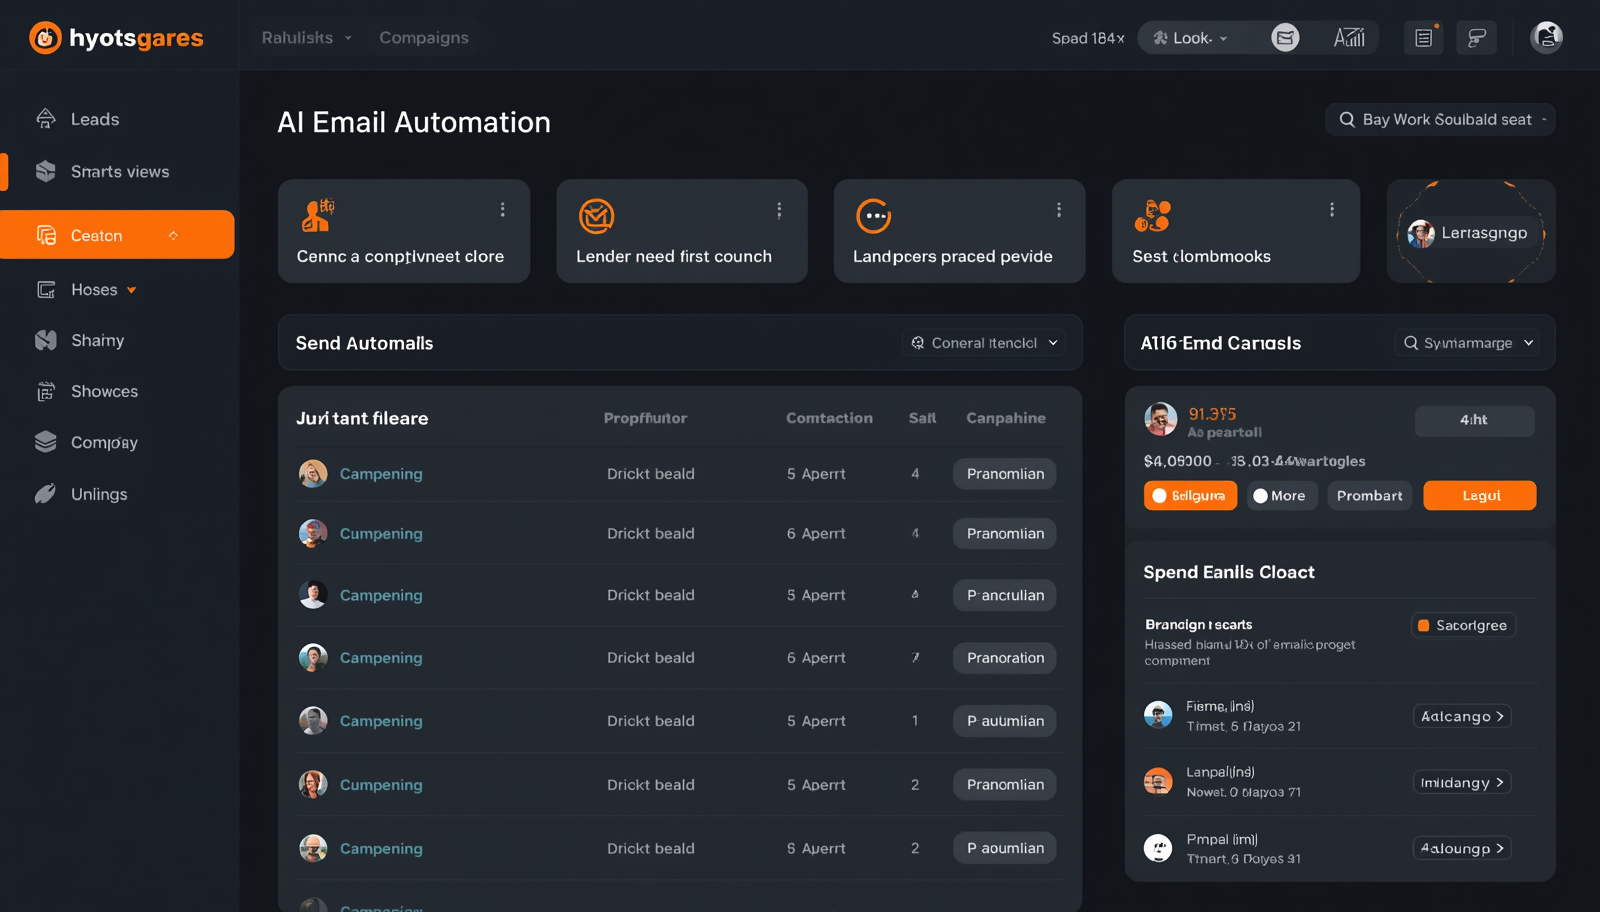Click the mail icon on Lender need first counch card
Viewport: 1600px width, 912px height.
(x=597, y=215)
